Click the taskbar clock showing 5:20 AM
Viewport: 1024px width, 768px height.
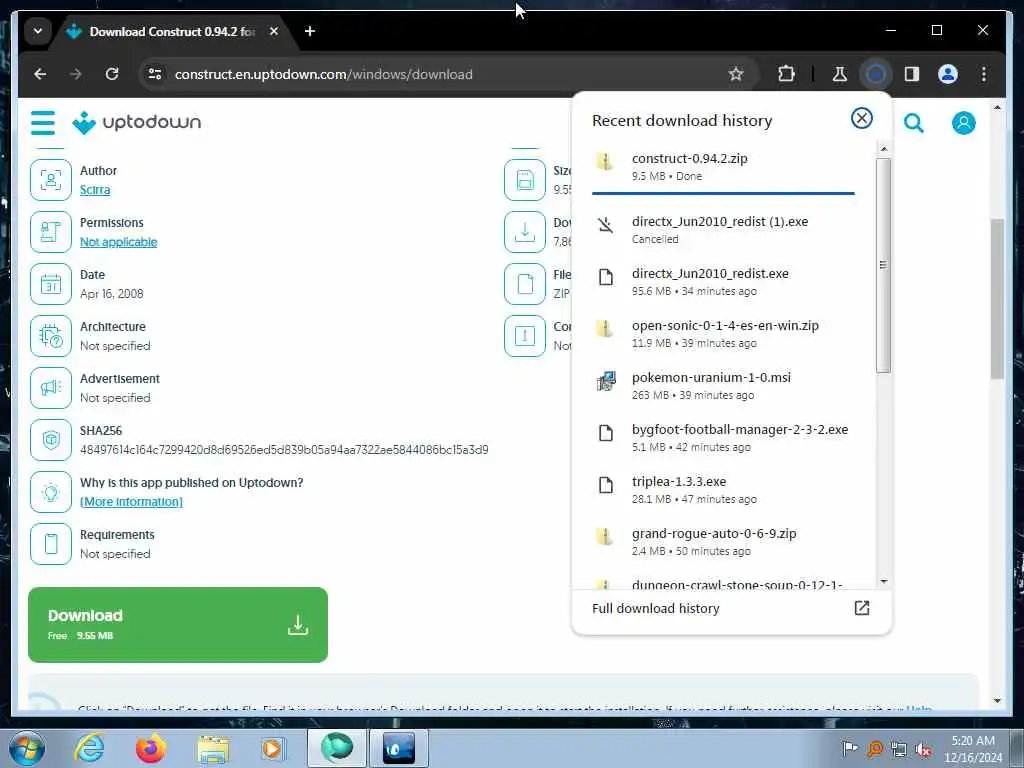tap(972, 749)
